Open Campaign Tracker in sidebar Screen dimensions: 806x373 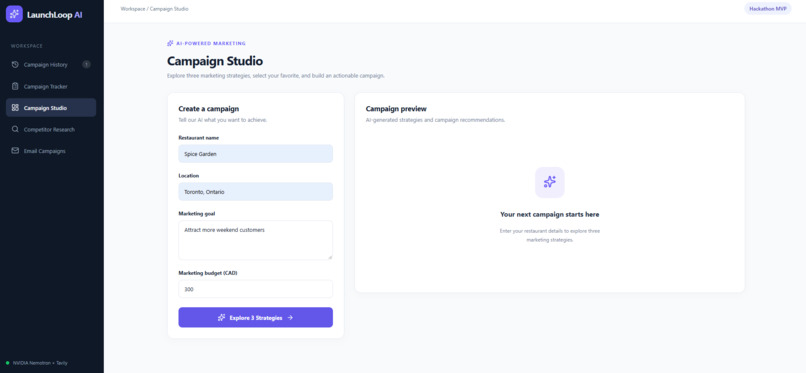(x=51, y=86)
